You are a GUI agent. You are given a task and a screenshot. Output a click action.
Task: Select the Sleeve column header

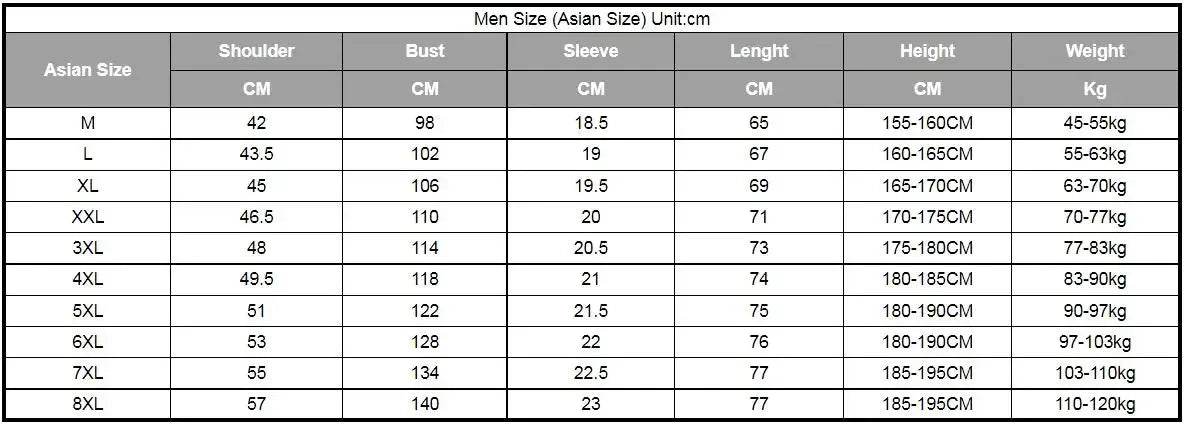click(x=591, y=52)
